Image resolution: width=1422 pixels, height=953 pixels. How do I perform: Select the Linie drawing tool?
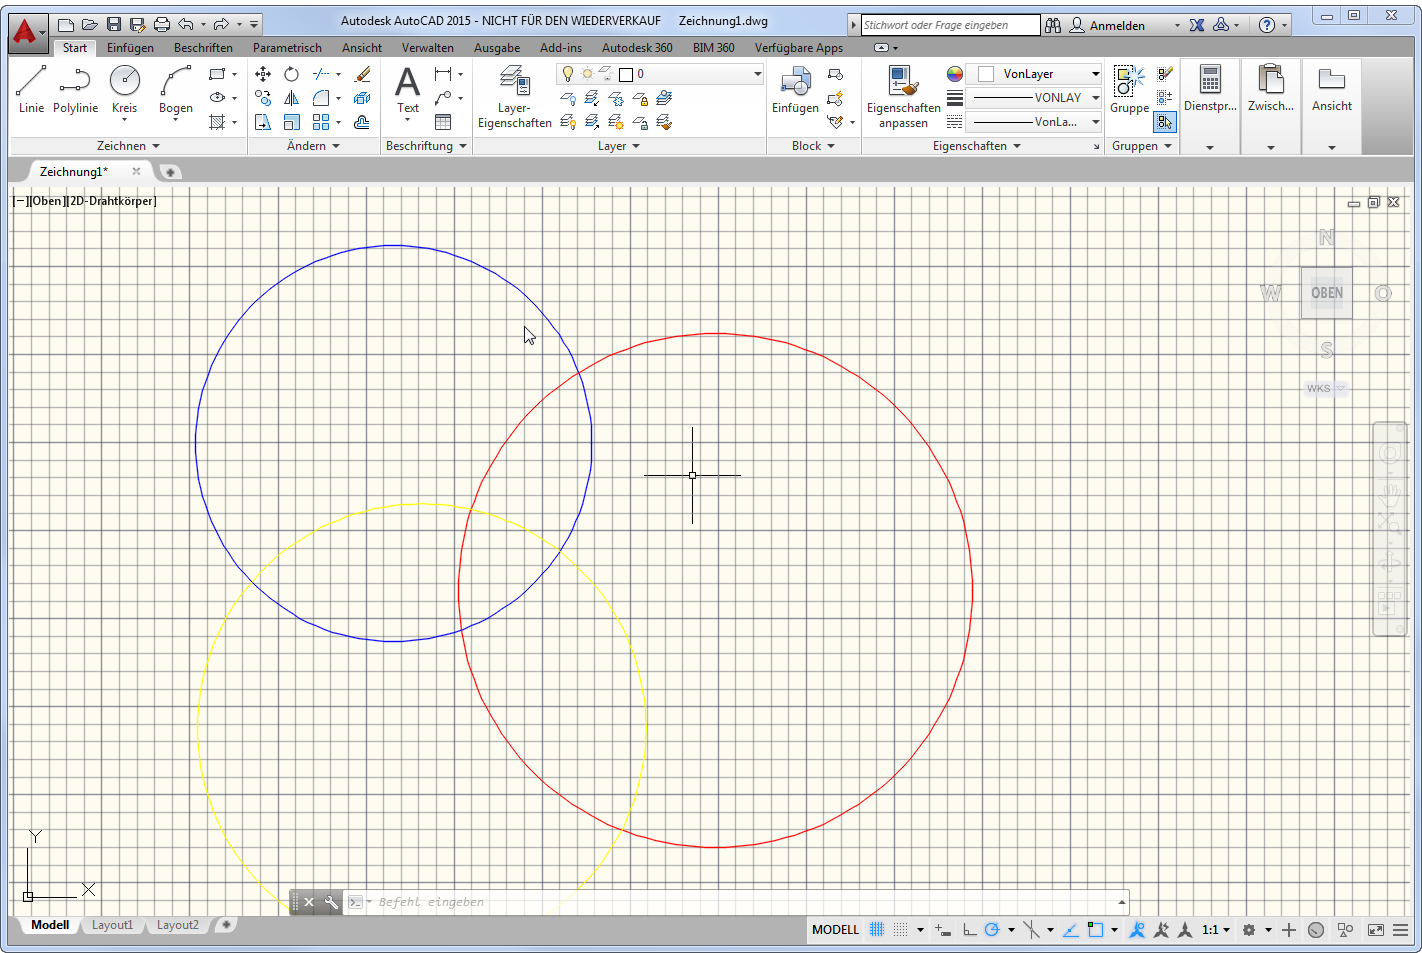(31, 88)
